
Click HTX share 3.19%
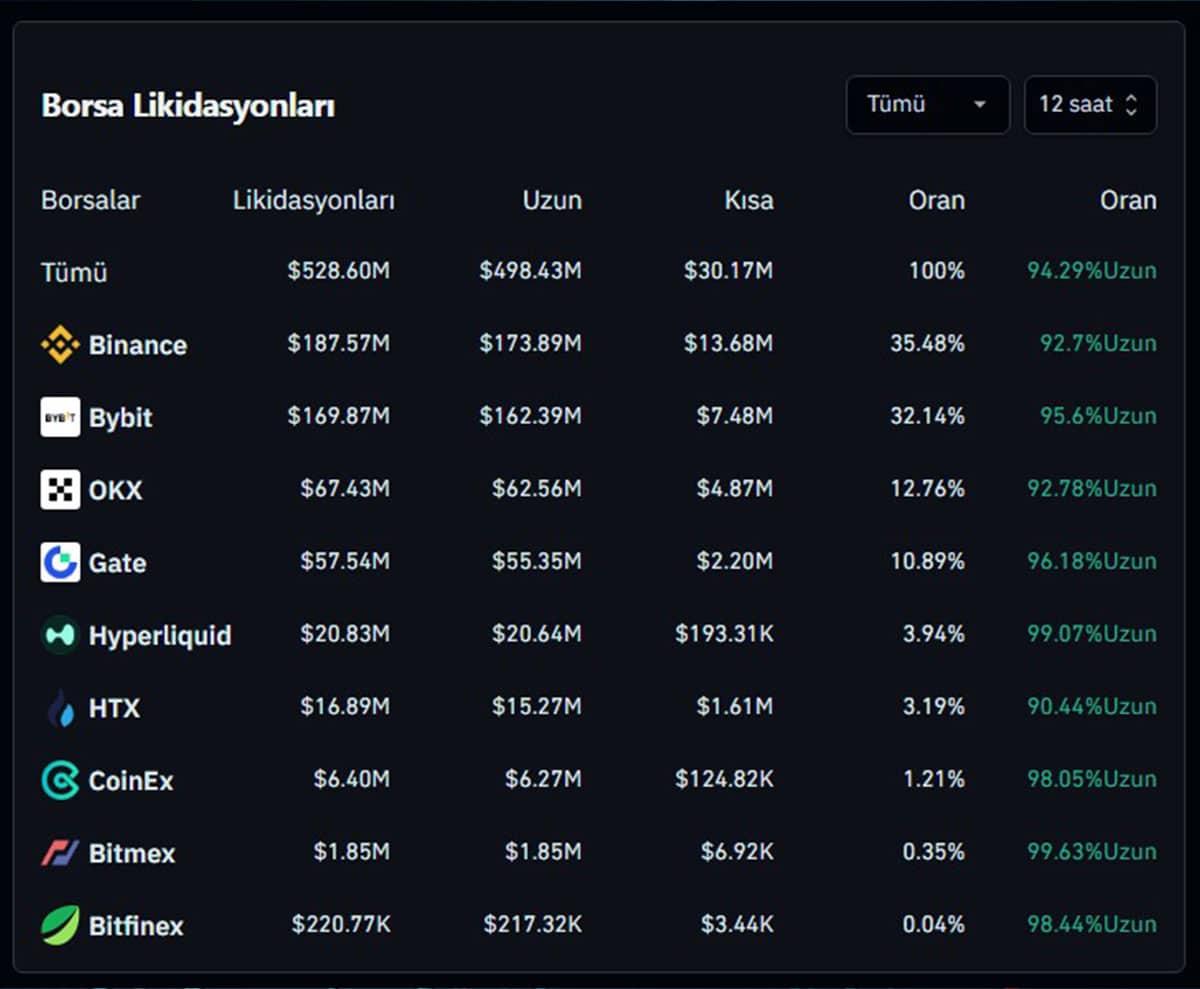click(934, 707)
